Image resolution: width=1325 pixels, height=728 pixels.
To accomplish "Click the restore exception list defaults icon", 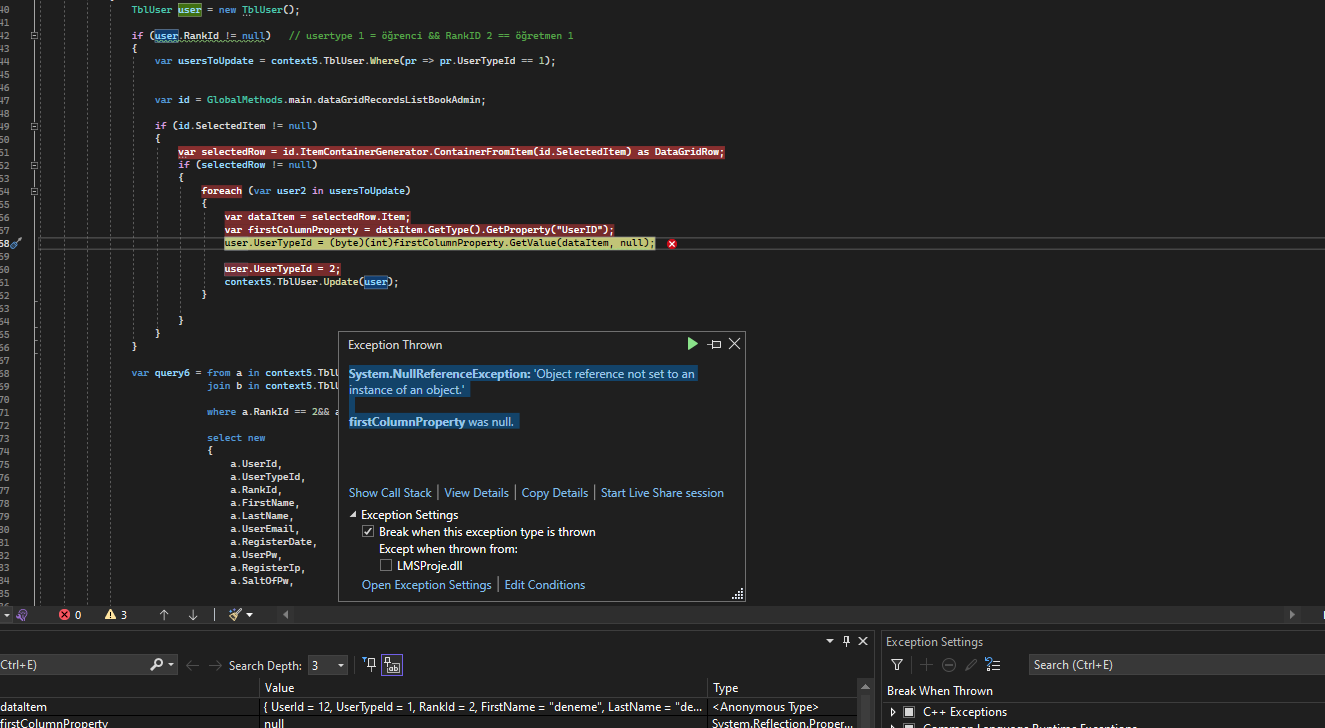I will (992, 665).
